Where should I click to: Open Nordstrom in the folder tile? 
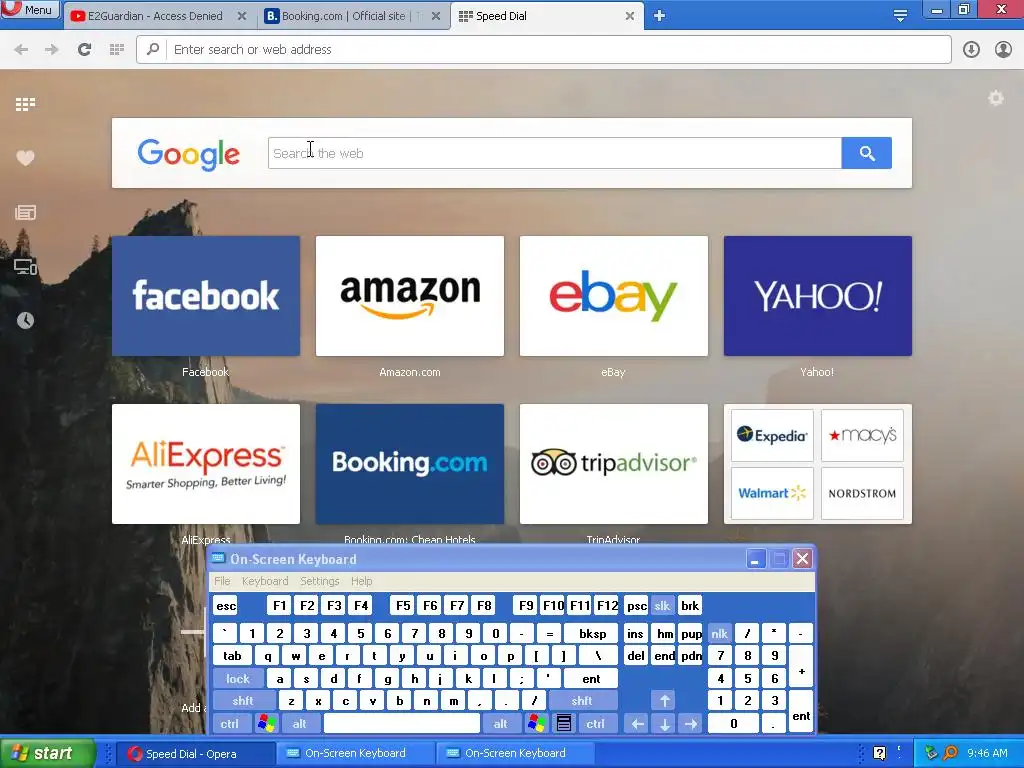862,493
